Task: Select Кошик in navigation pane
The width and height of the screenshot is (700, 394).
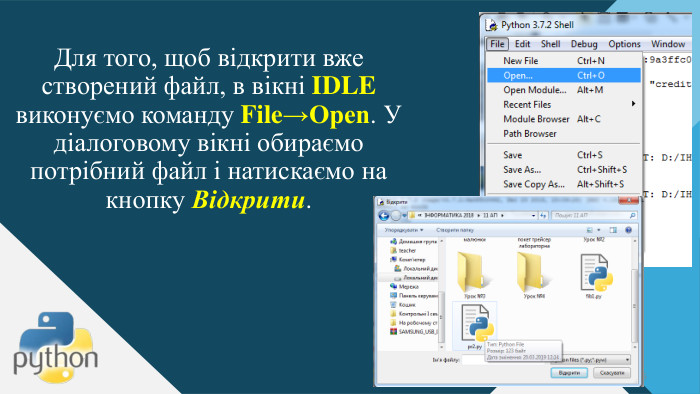Action: click(x=403, y=305)
